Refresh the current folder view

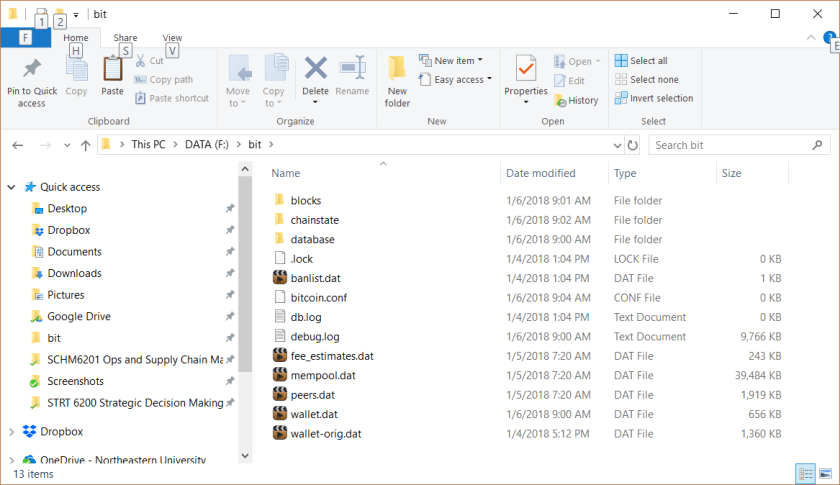(x=631, y=145)
